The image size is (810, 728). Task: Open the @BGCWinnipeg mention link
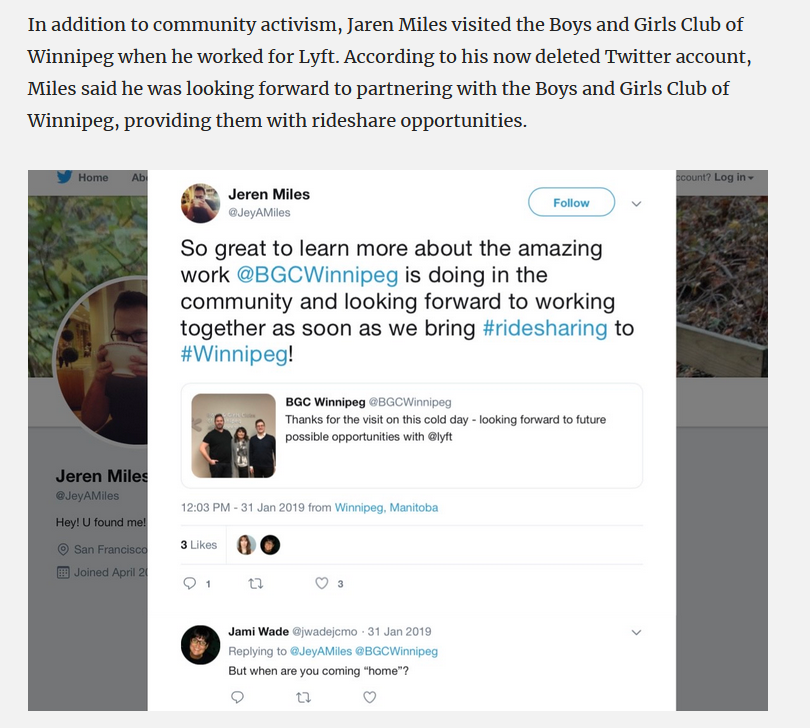click(317, 275)
